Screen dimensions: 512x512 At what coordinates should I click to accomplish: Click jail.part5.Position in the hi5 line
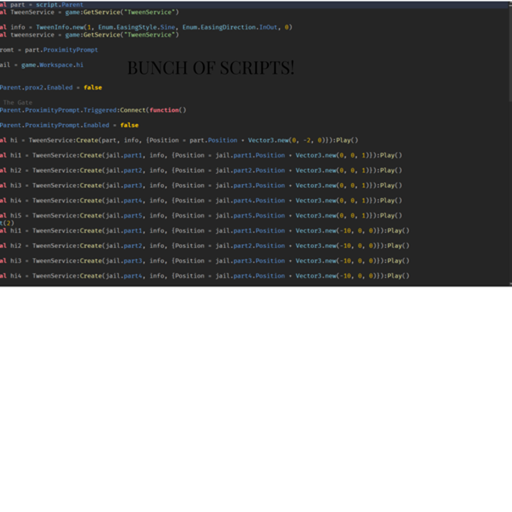[250, 216]
